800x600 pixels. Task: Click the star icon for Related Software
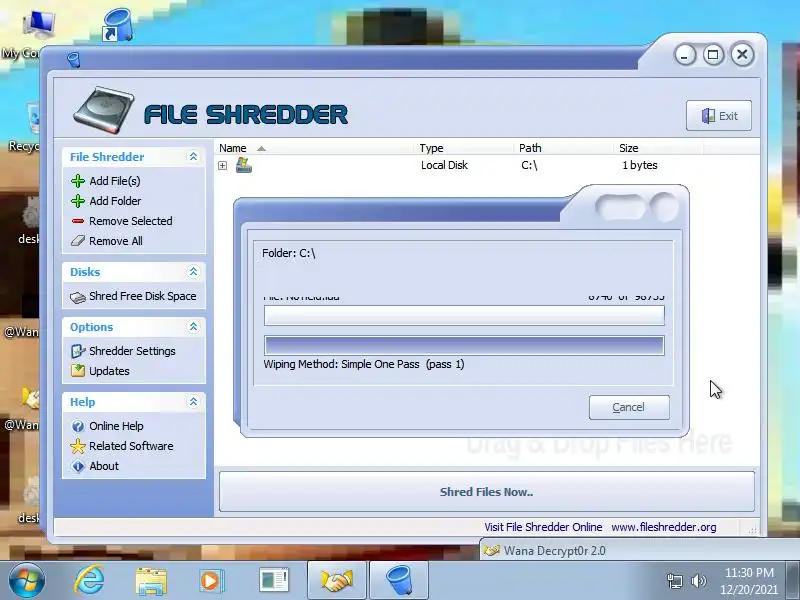click(x=78, y=446)
